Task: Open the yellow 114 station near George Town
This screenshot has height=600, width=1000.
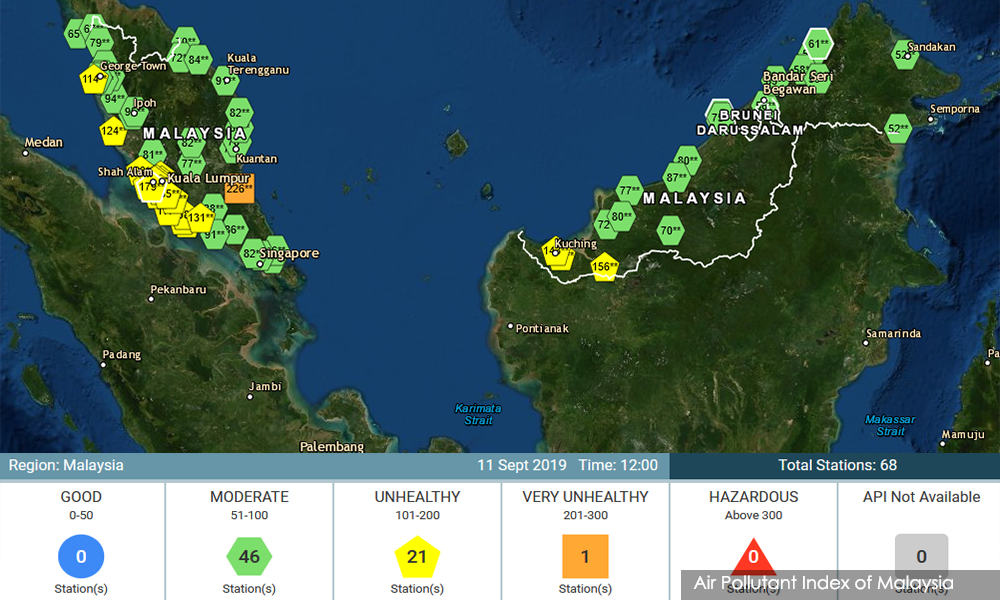Action: pyautogui.click(x=92, y=79)
